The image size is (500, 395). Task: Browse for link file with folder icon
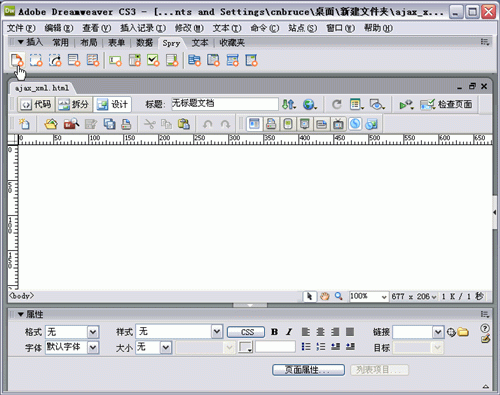pyautogui.click(x=463, y=332)
